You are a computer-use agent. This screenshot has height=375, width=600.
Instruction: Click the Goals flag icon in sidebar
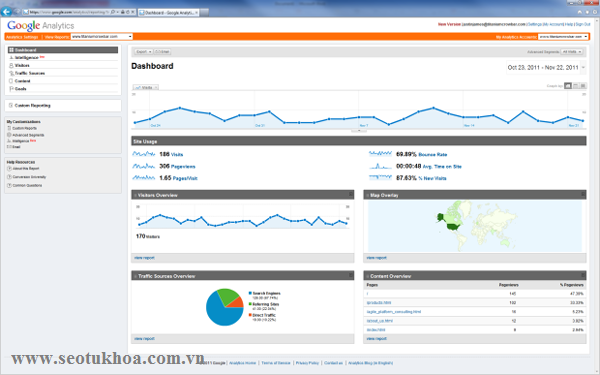pyautogui.click(x=11, y=89)
